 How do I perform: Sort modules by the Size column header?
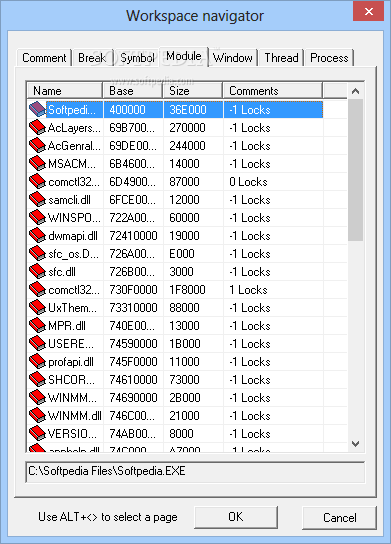(193, 91)
